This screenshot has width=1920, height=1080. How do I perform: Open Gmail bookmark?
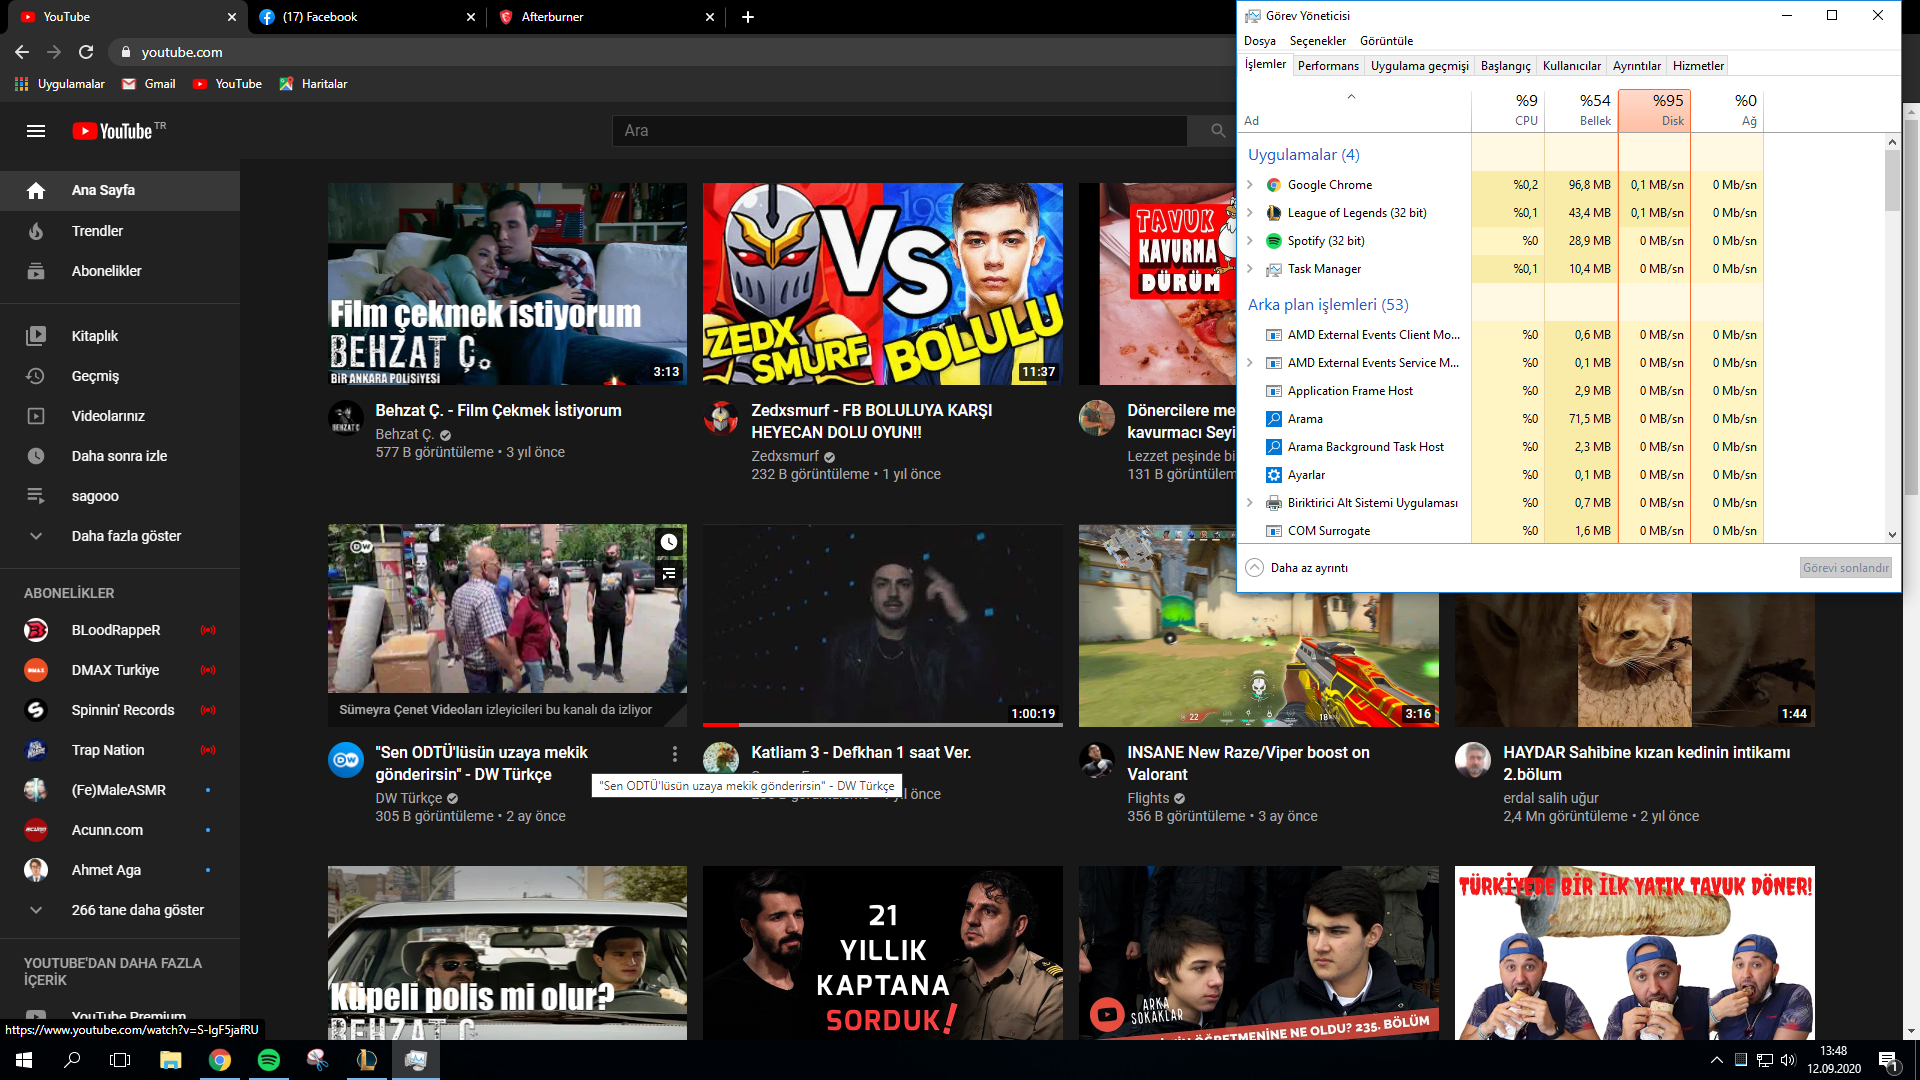tap(148, 84)
